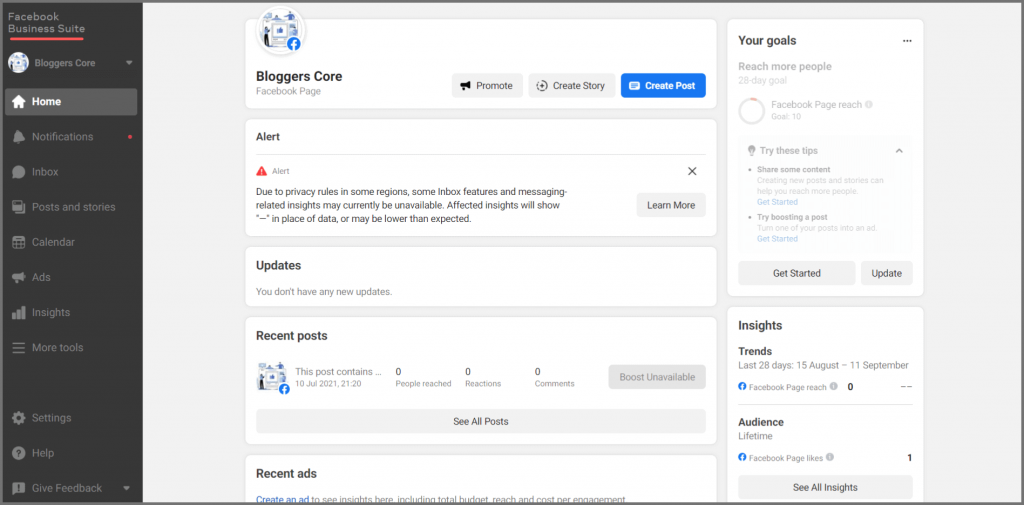This screenshot has height=505, width=1024.
Task: Click the blue Create Post button
Action: pos(663,86)
